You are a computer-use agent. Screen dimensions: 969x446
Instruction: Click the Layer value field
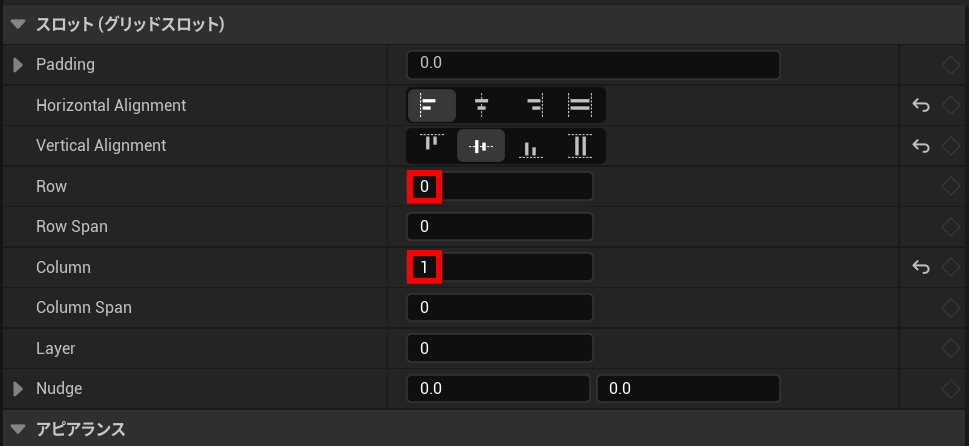pyautogui.click(x=499, y=348)
